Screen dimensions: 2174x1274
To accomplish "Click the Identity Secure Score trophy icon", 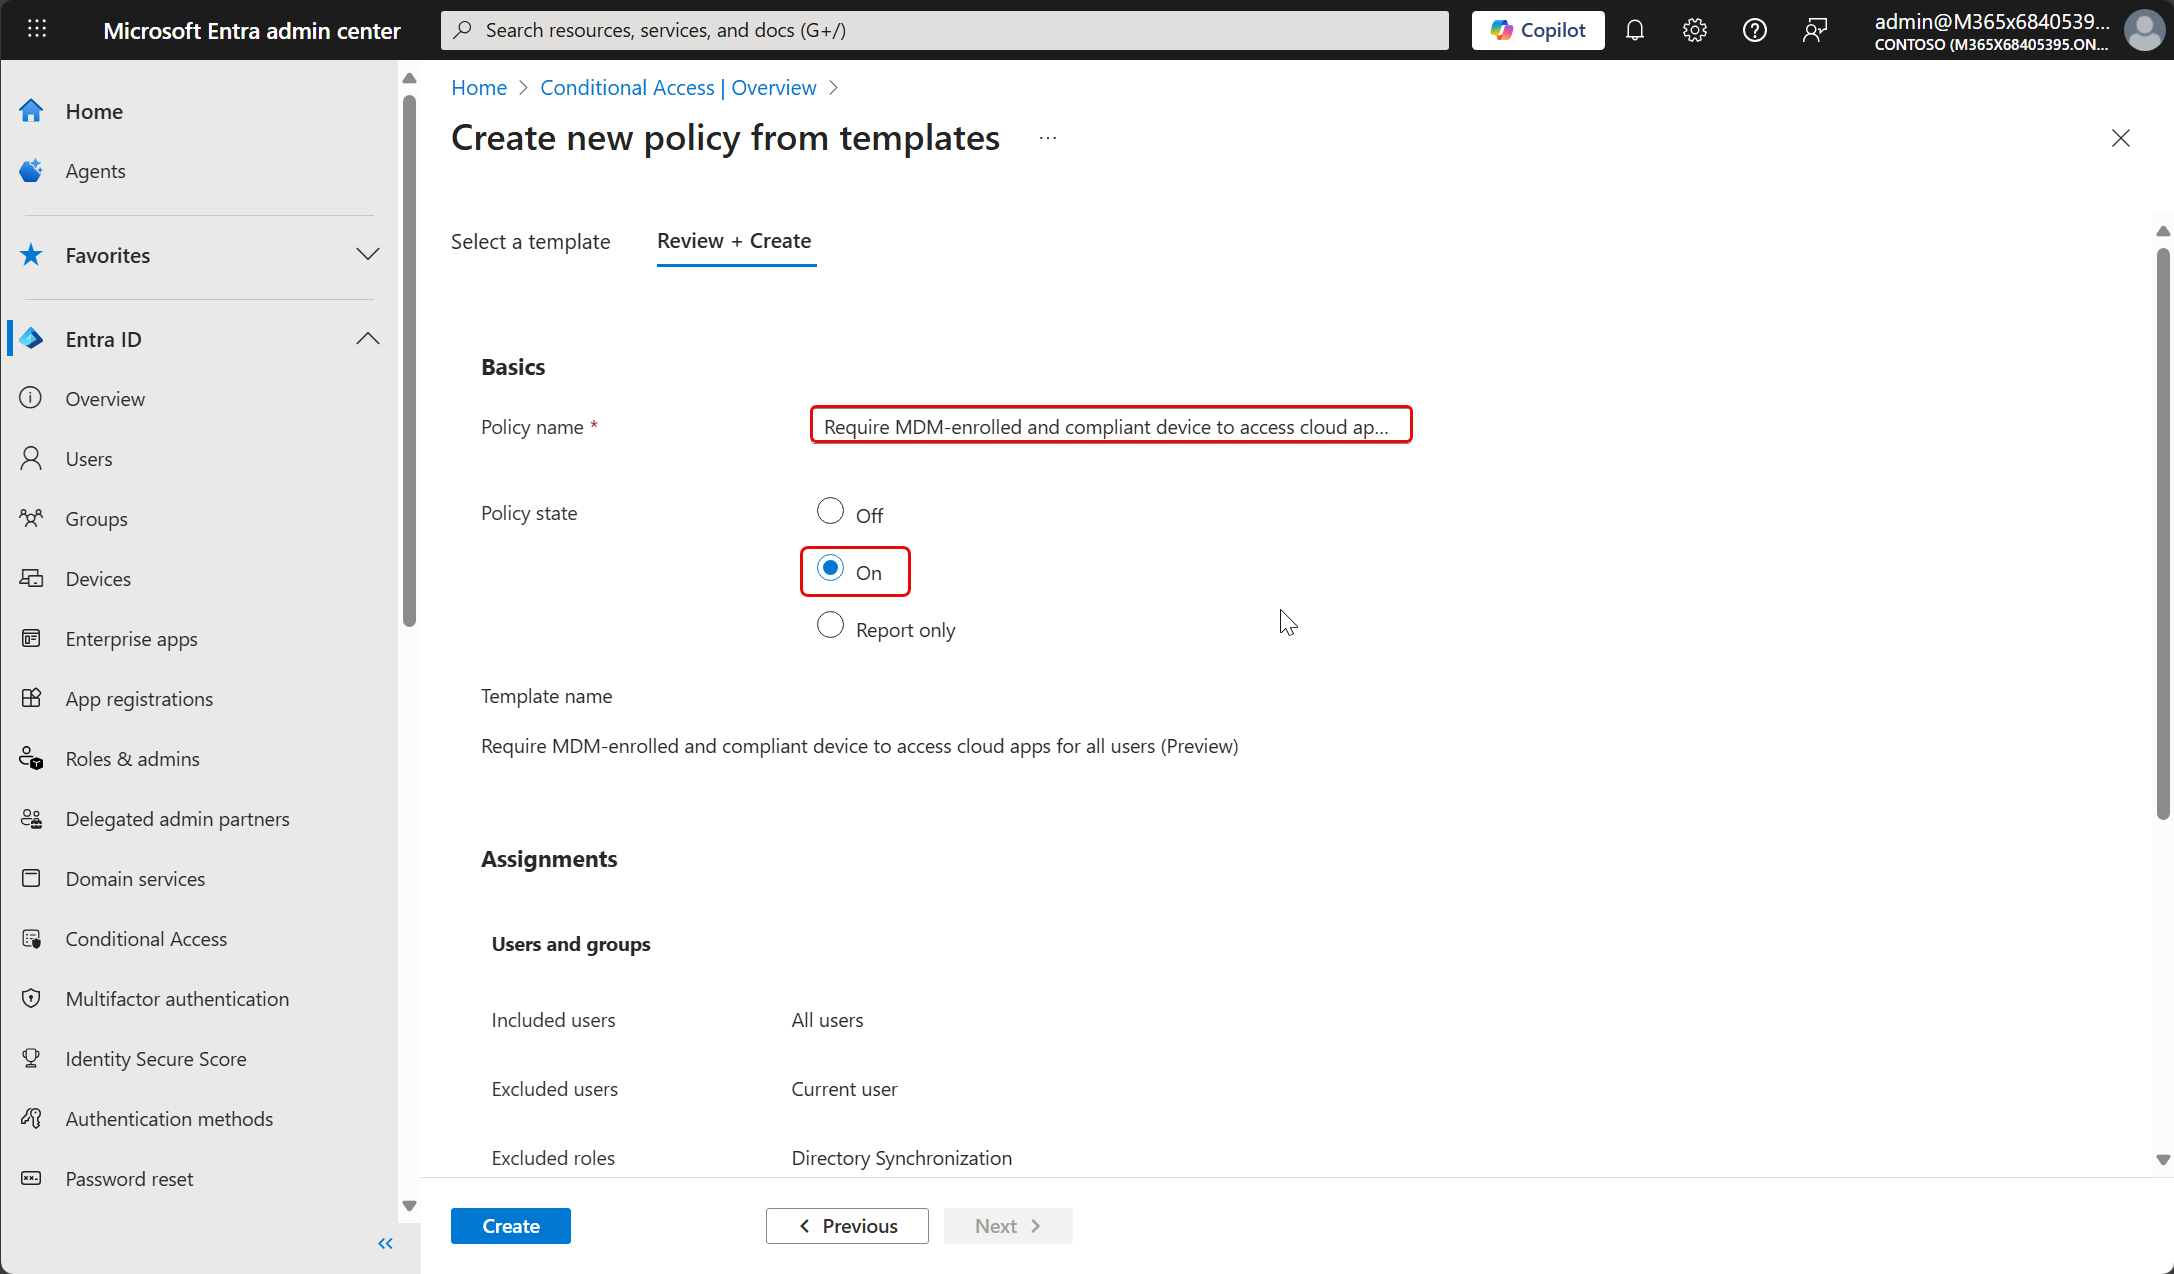I will 31,1058.
